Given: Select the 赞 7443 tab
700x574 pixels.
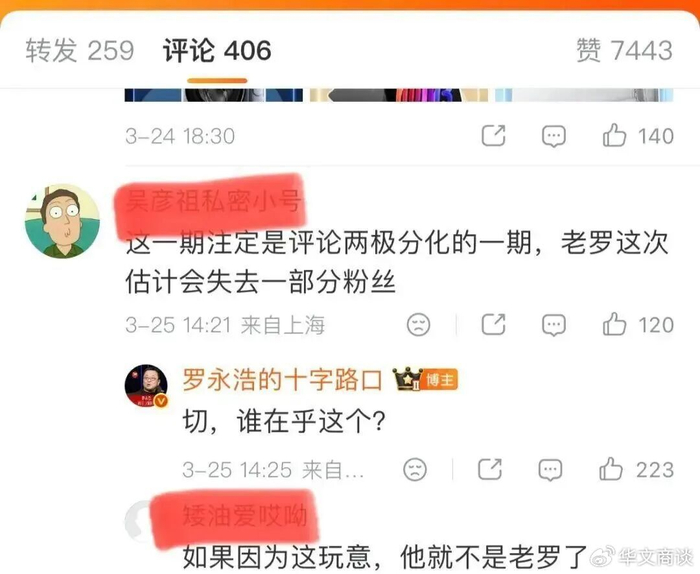Looking at the screenshot, I should (624, 50).
